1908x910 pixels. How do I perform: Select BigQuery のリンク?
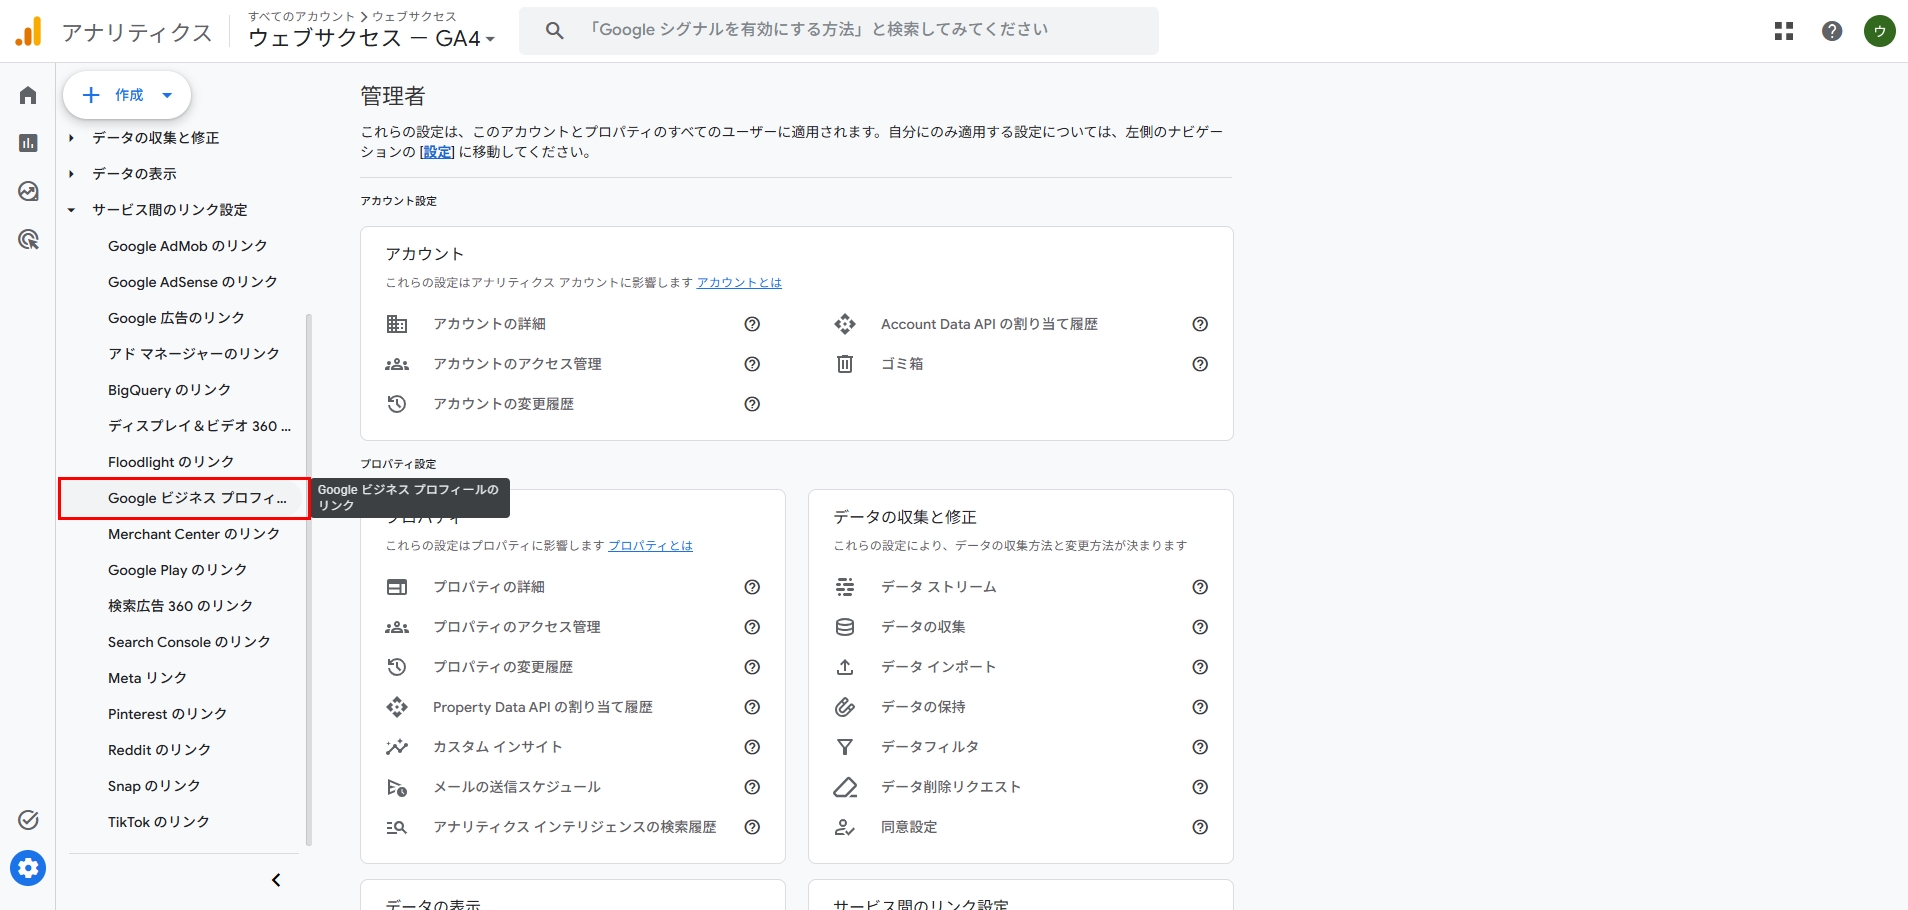tap(169, 390)
